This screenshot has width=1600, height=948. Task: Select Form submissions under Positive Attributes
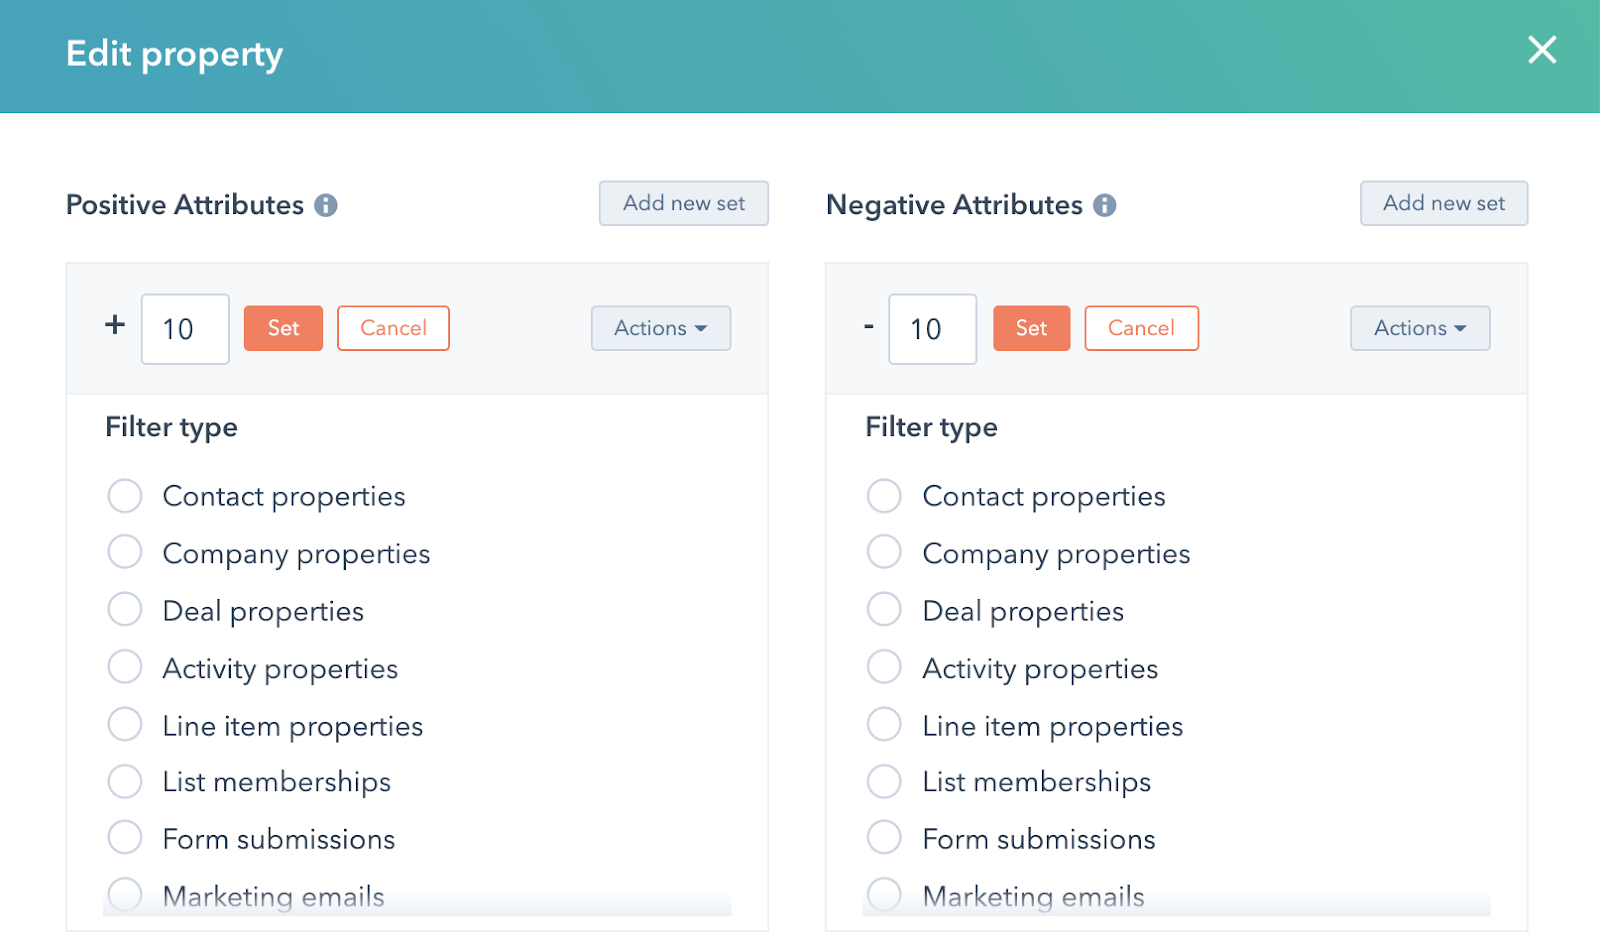tap(125, 837)
